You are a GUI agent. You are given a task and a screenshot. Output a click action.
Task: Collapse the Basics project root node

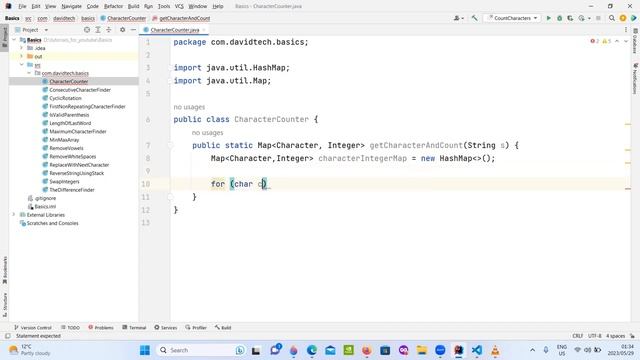14,40
